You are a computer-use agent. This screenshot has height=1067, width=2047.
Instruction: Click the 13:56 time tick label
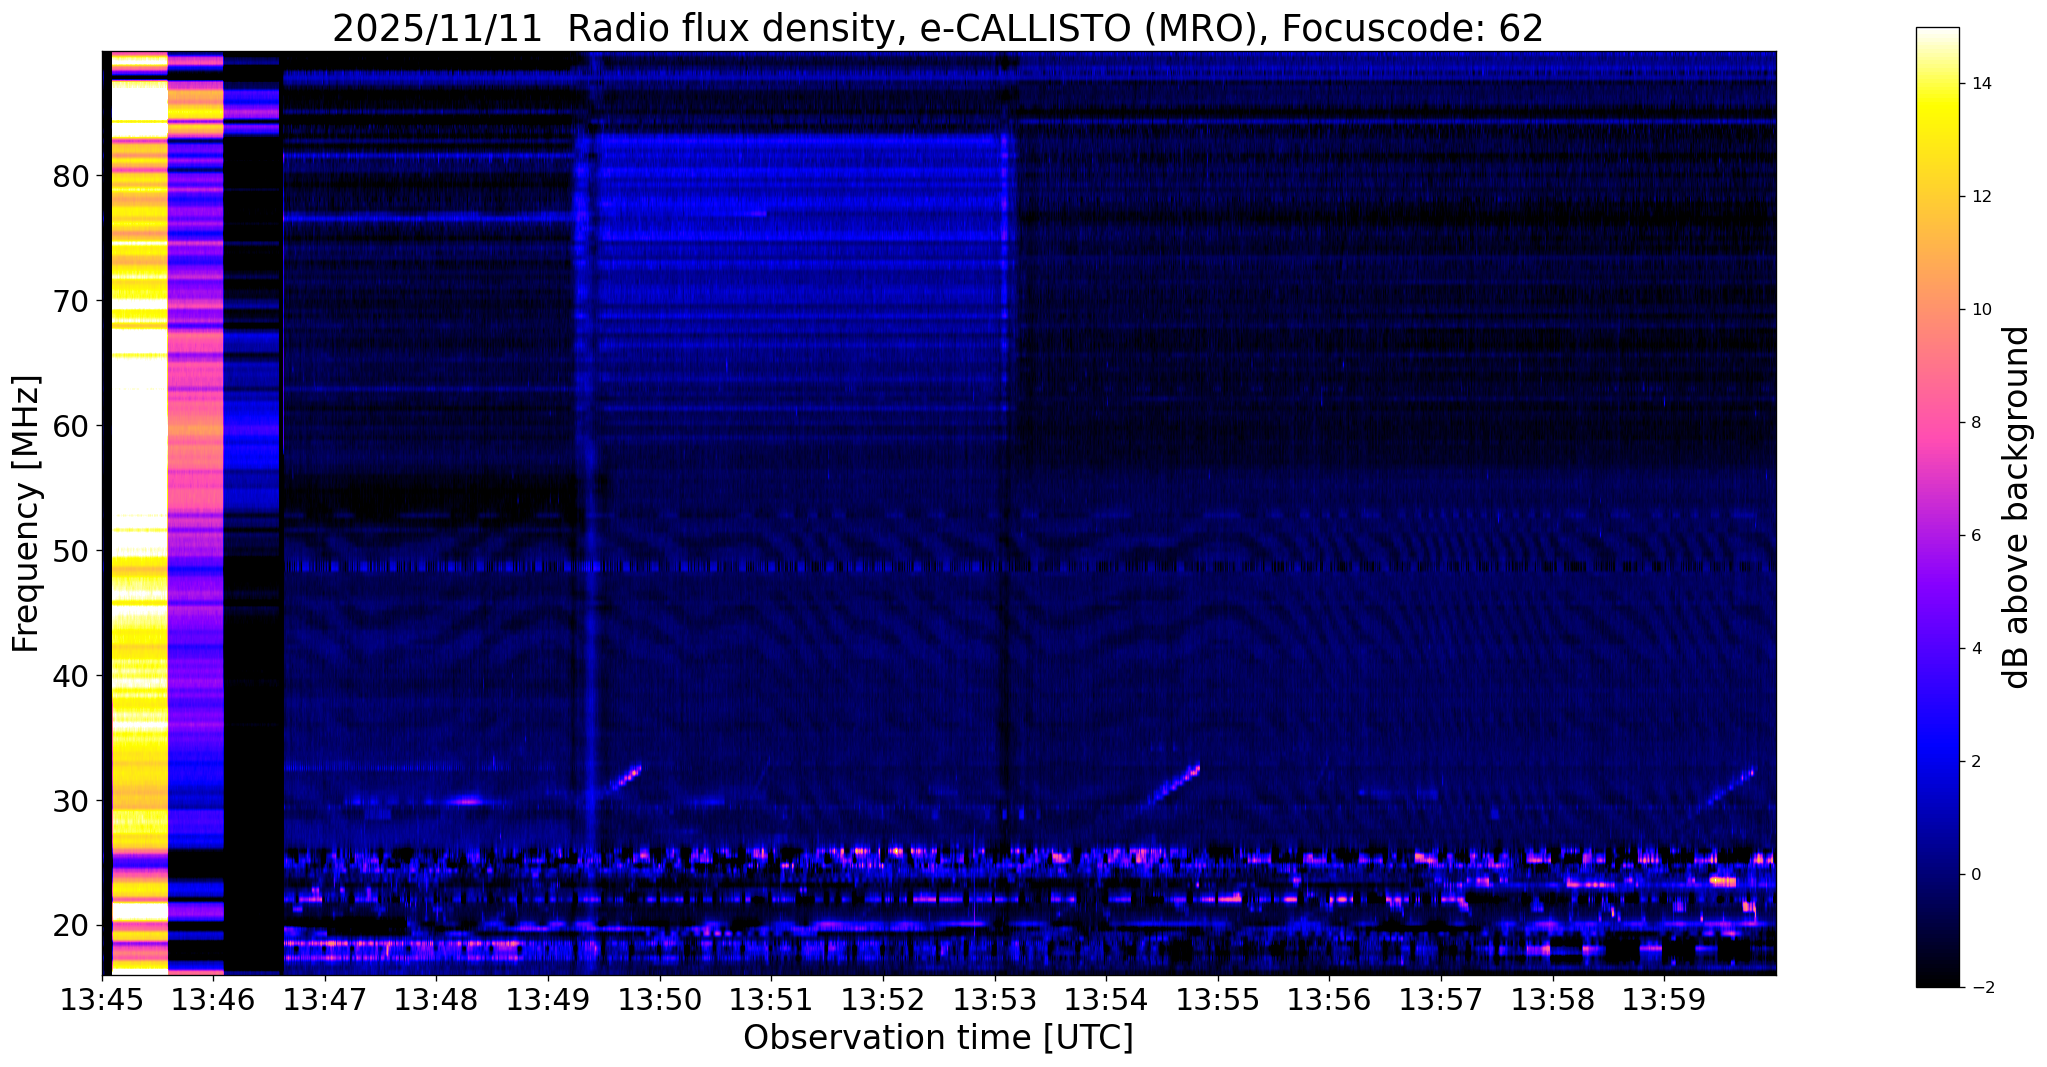[1329, 999]
